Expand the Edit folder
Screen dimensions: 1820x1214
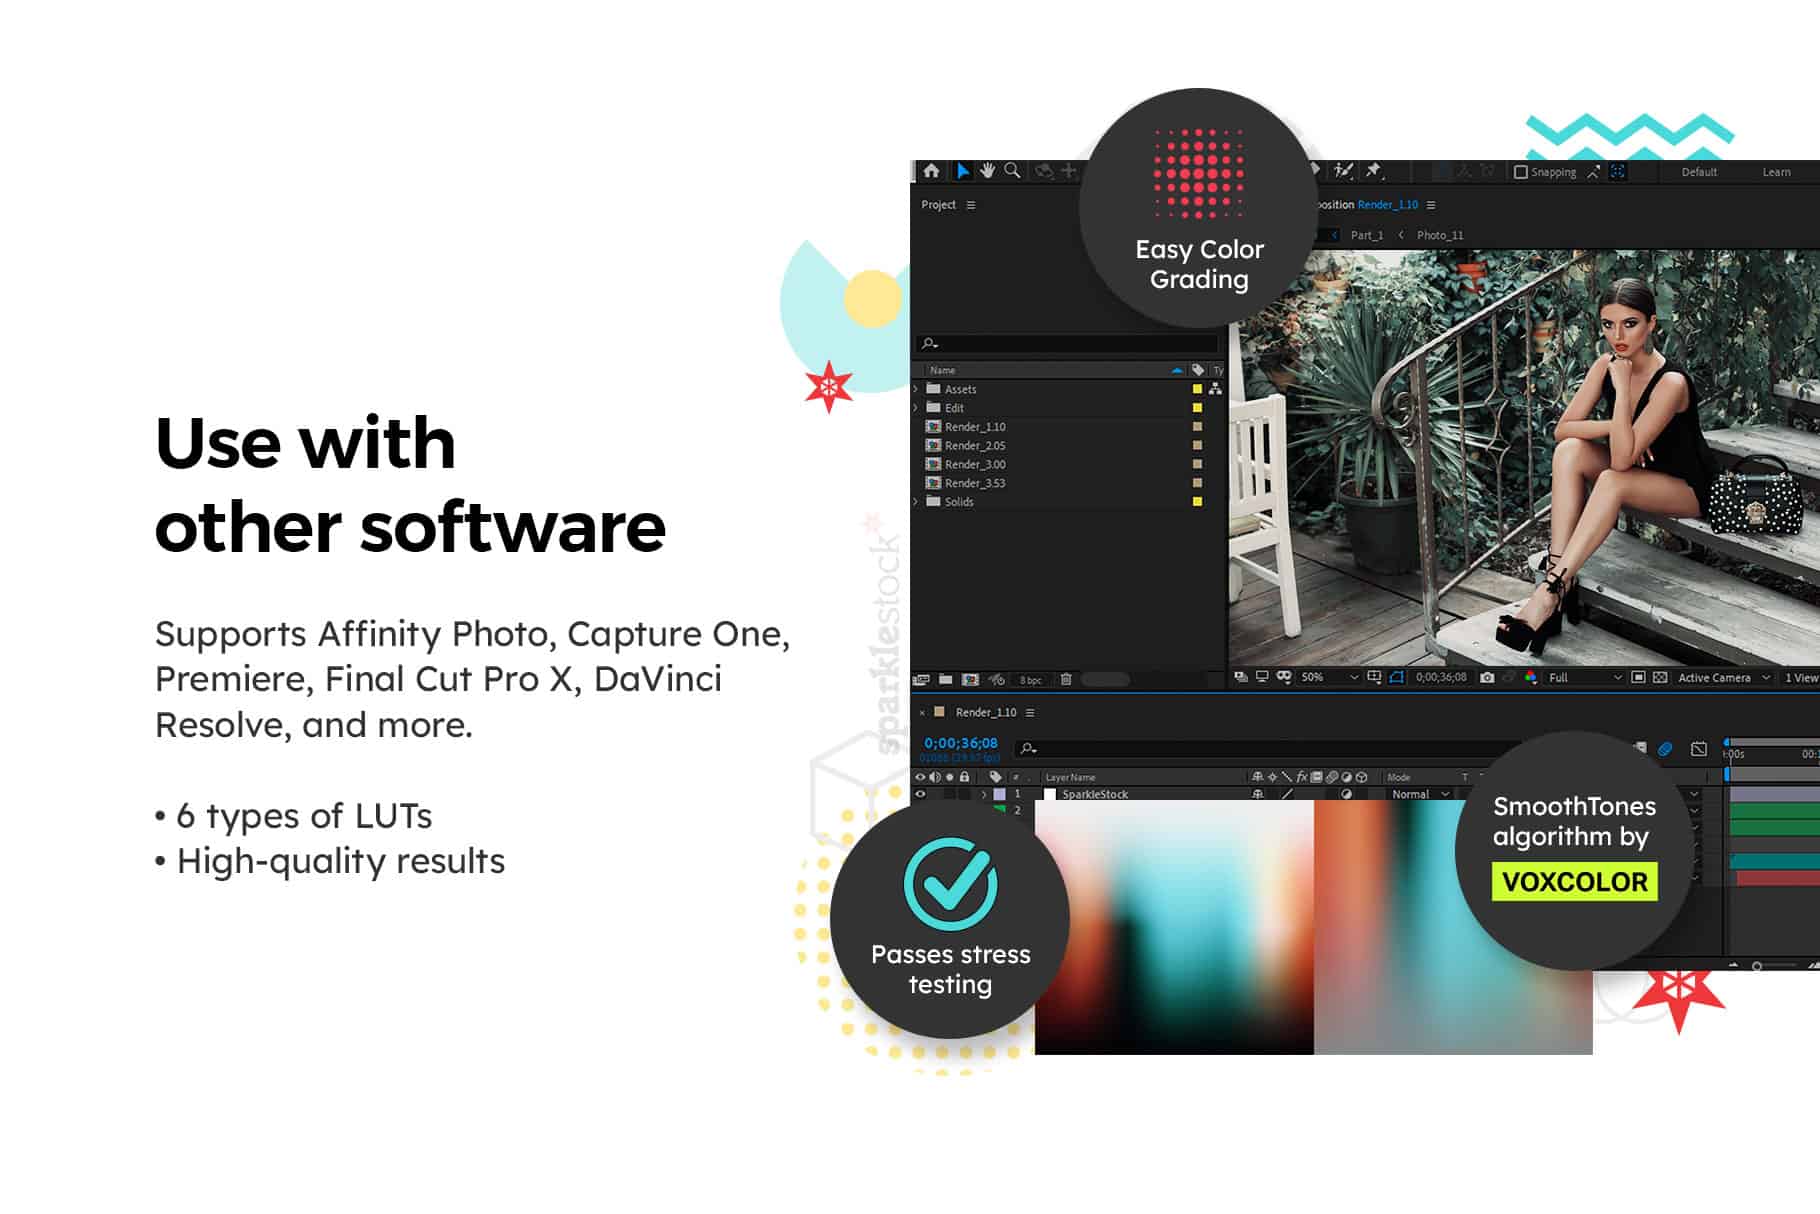(x=916, y=408)
